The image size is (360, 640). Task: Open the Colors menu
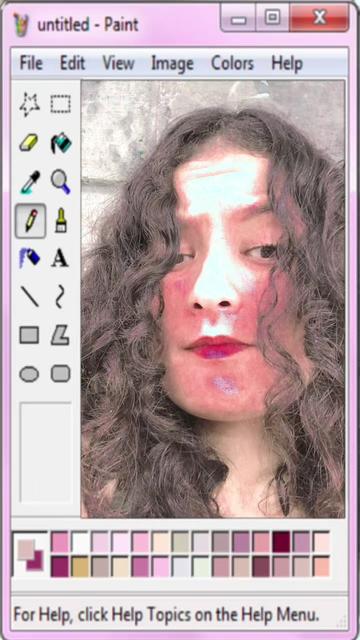pos(232,64)
